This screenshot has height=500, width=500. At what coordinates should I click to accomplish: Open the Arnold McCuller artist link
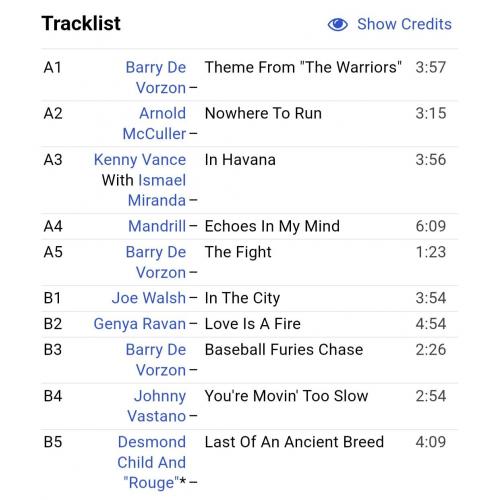pyautogui.click(x=154, y=124)
